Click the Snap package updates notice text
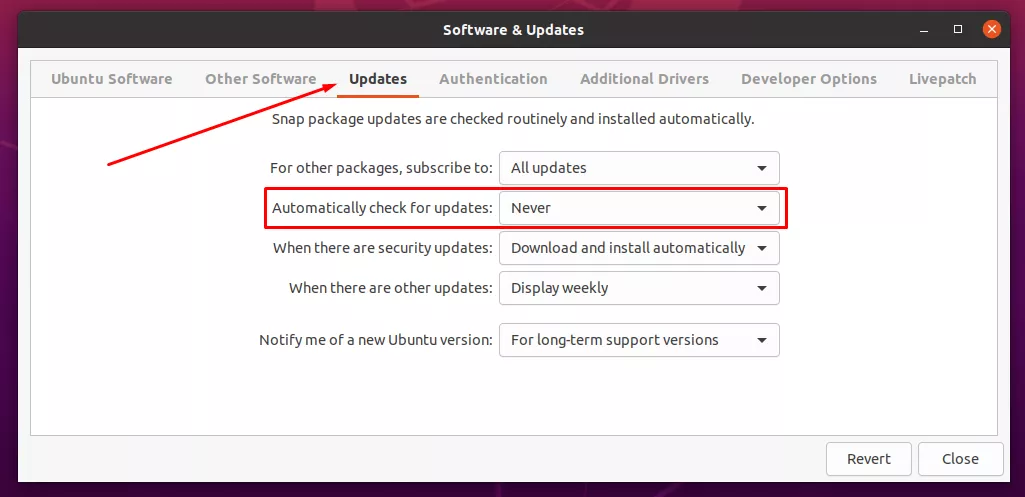Screen dimensions: 1025x497 click(x=513, y=120)
